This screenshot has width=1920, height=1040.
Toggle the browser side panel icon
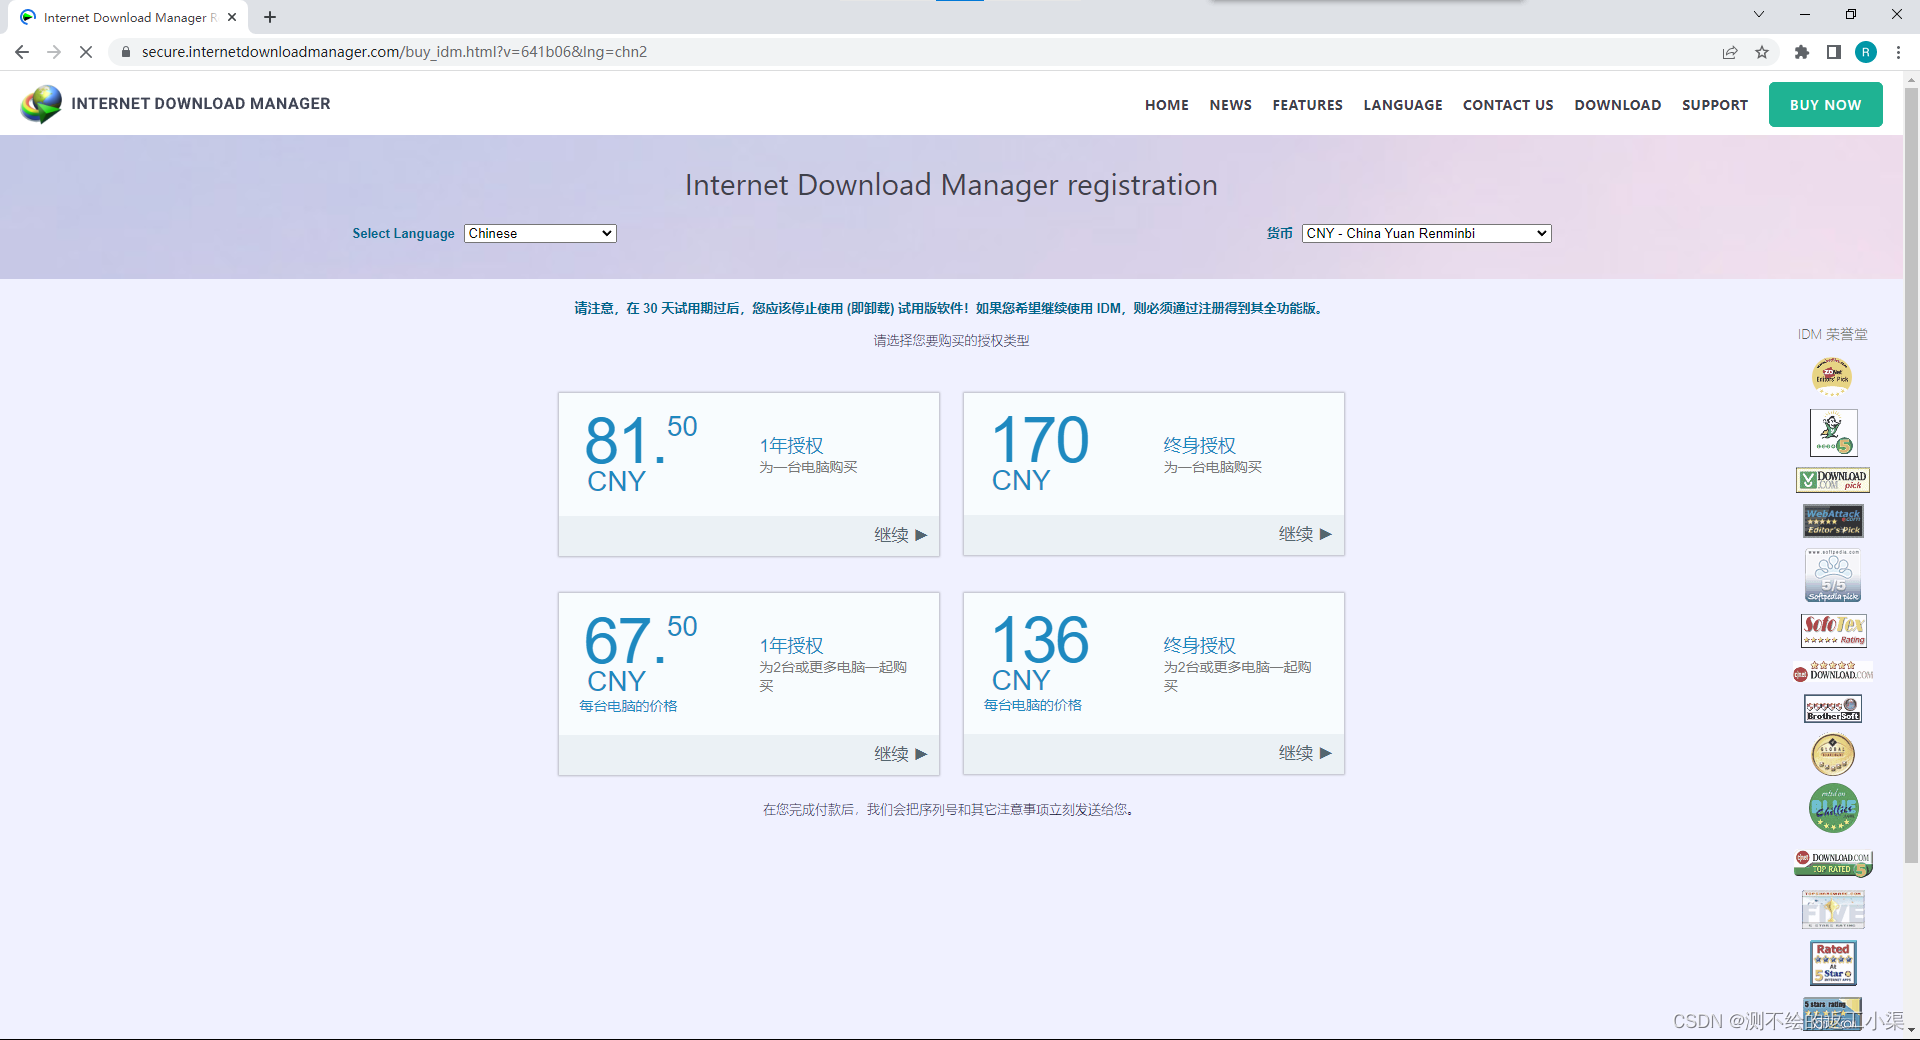coord(1834,52)
